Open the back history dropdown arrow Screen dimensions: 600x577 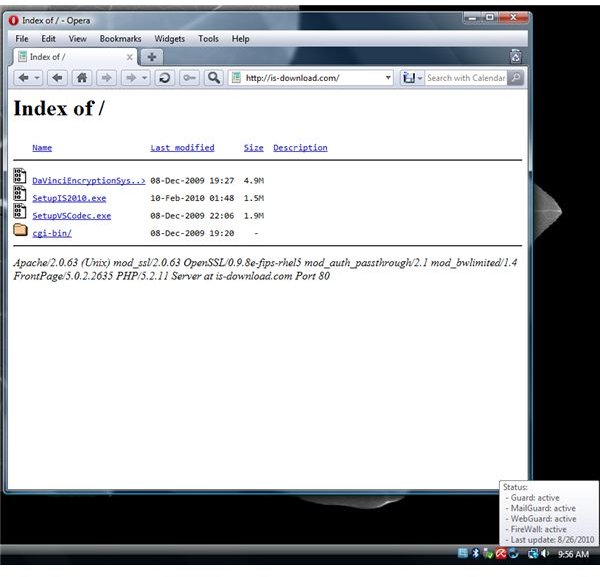37,78
